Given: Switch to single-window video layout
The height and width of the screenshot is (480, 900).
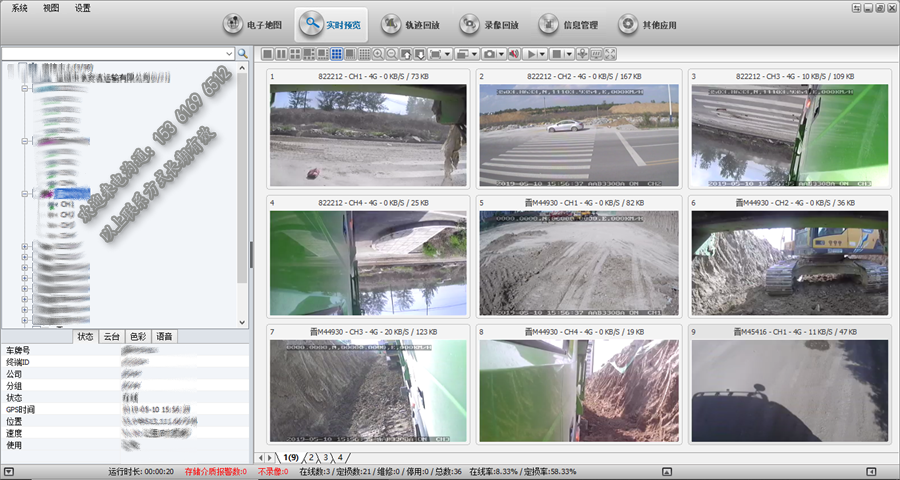Looking at the screenshot, I should point(267,53).
